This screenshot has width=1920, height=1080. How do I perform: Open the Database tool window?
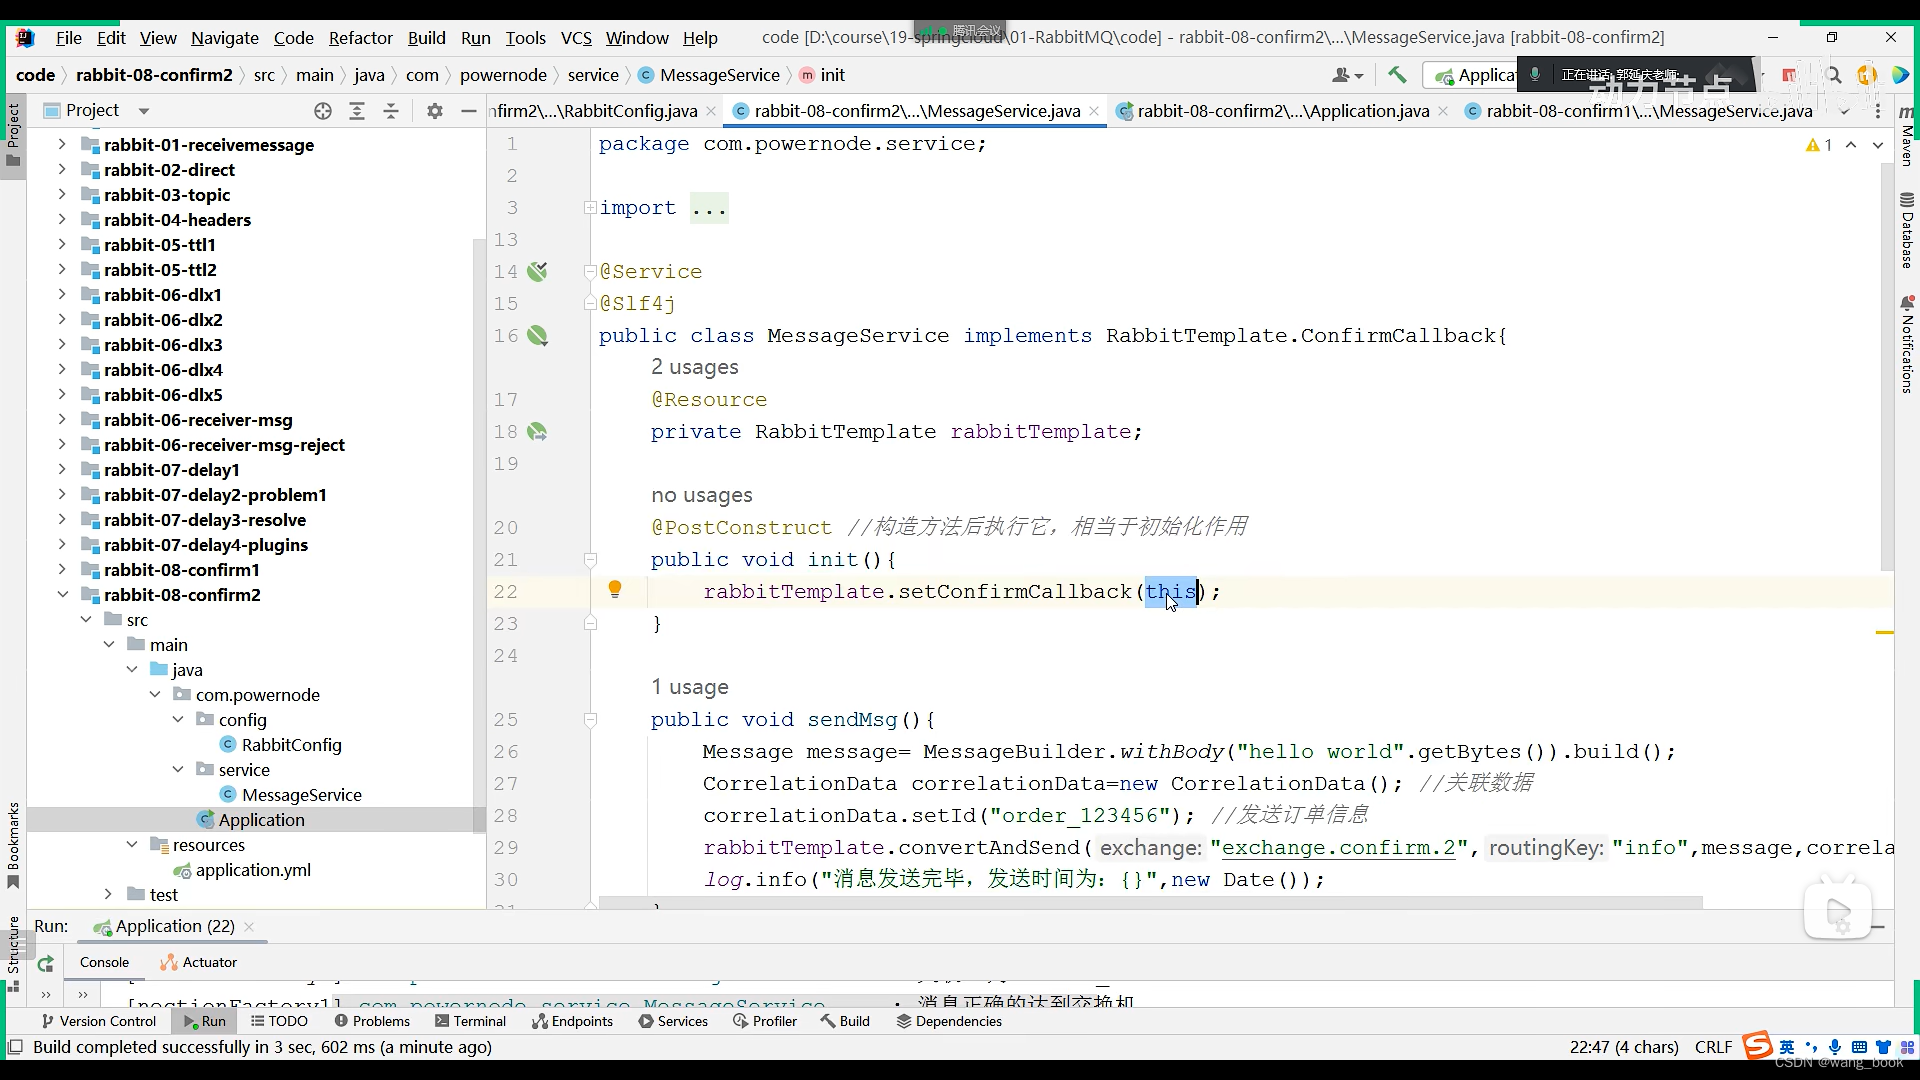click(1907, 232)
